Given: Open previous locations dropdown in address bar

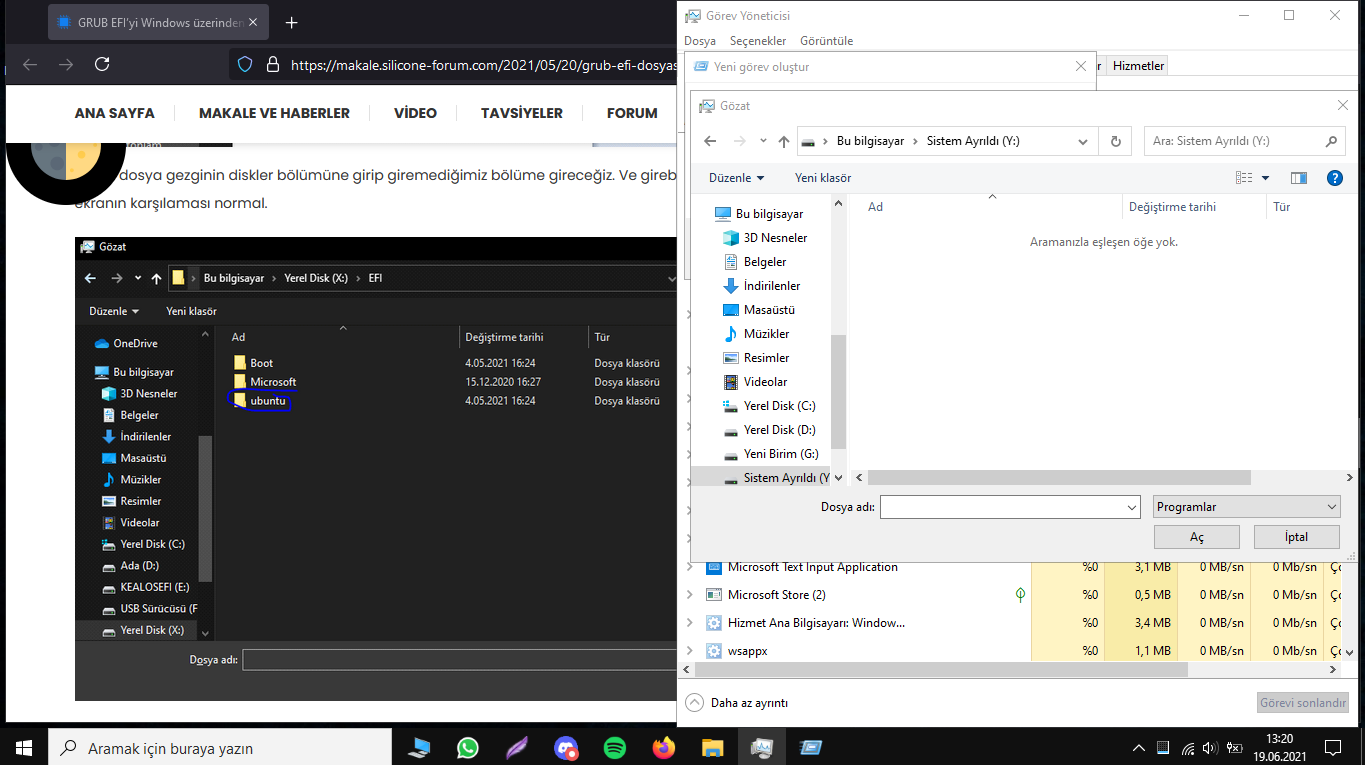Looking at the screenshot, I should pyautogui.click(x=1084, y=141).
